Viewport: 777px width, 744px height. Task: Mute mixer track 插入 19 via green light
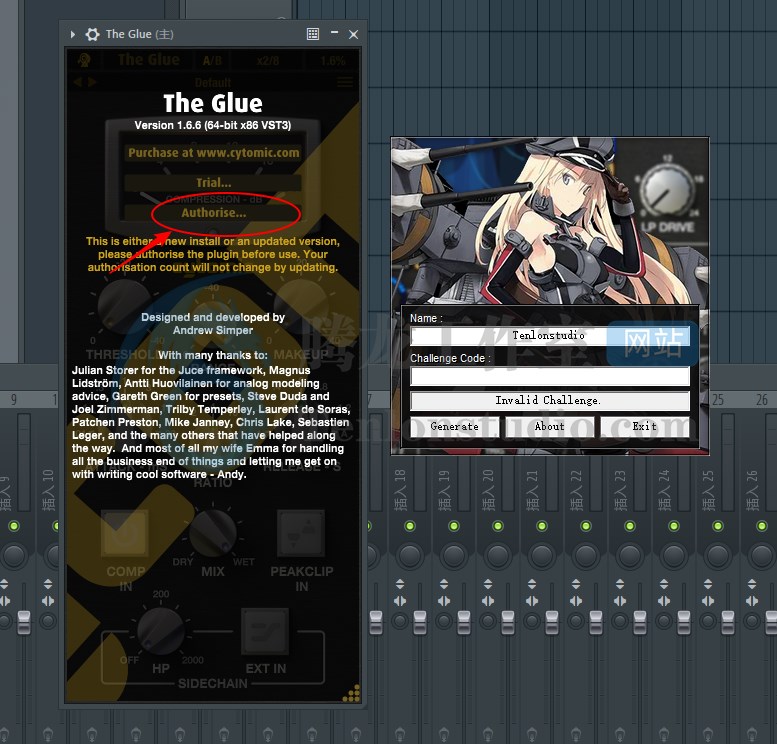click(x=454, y=526)
